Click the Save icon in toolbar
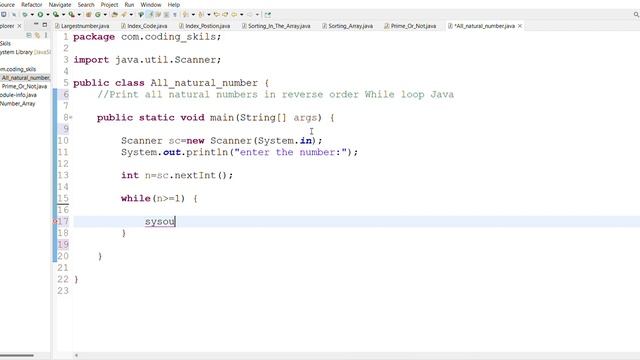640x360 pixels. pyautogui.click(x=3, y=15)
